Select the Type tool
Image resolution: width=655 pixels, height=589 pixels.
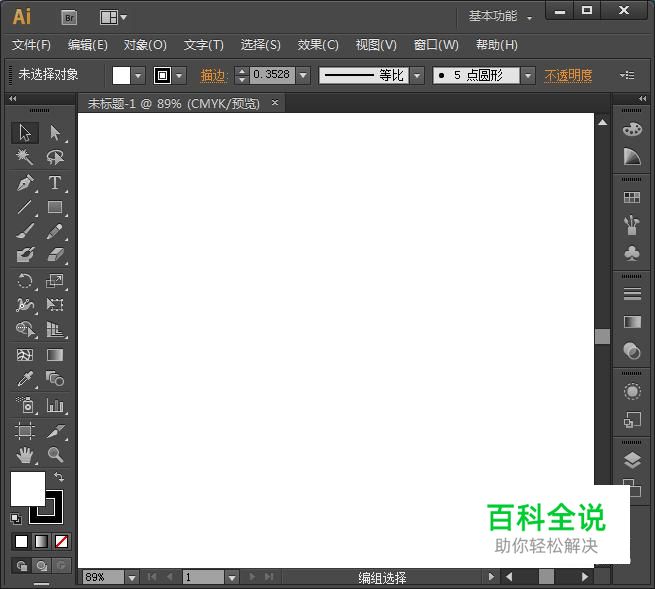click(55, 183)
